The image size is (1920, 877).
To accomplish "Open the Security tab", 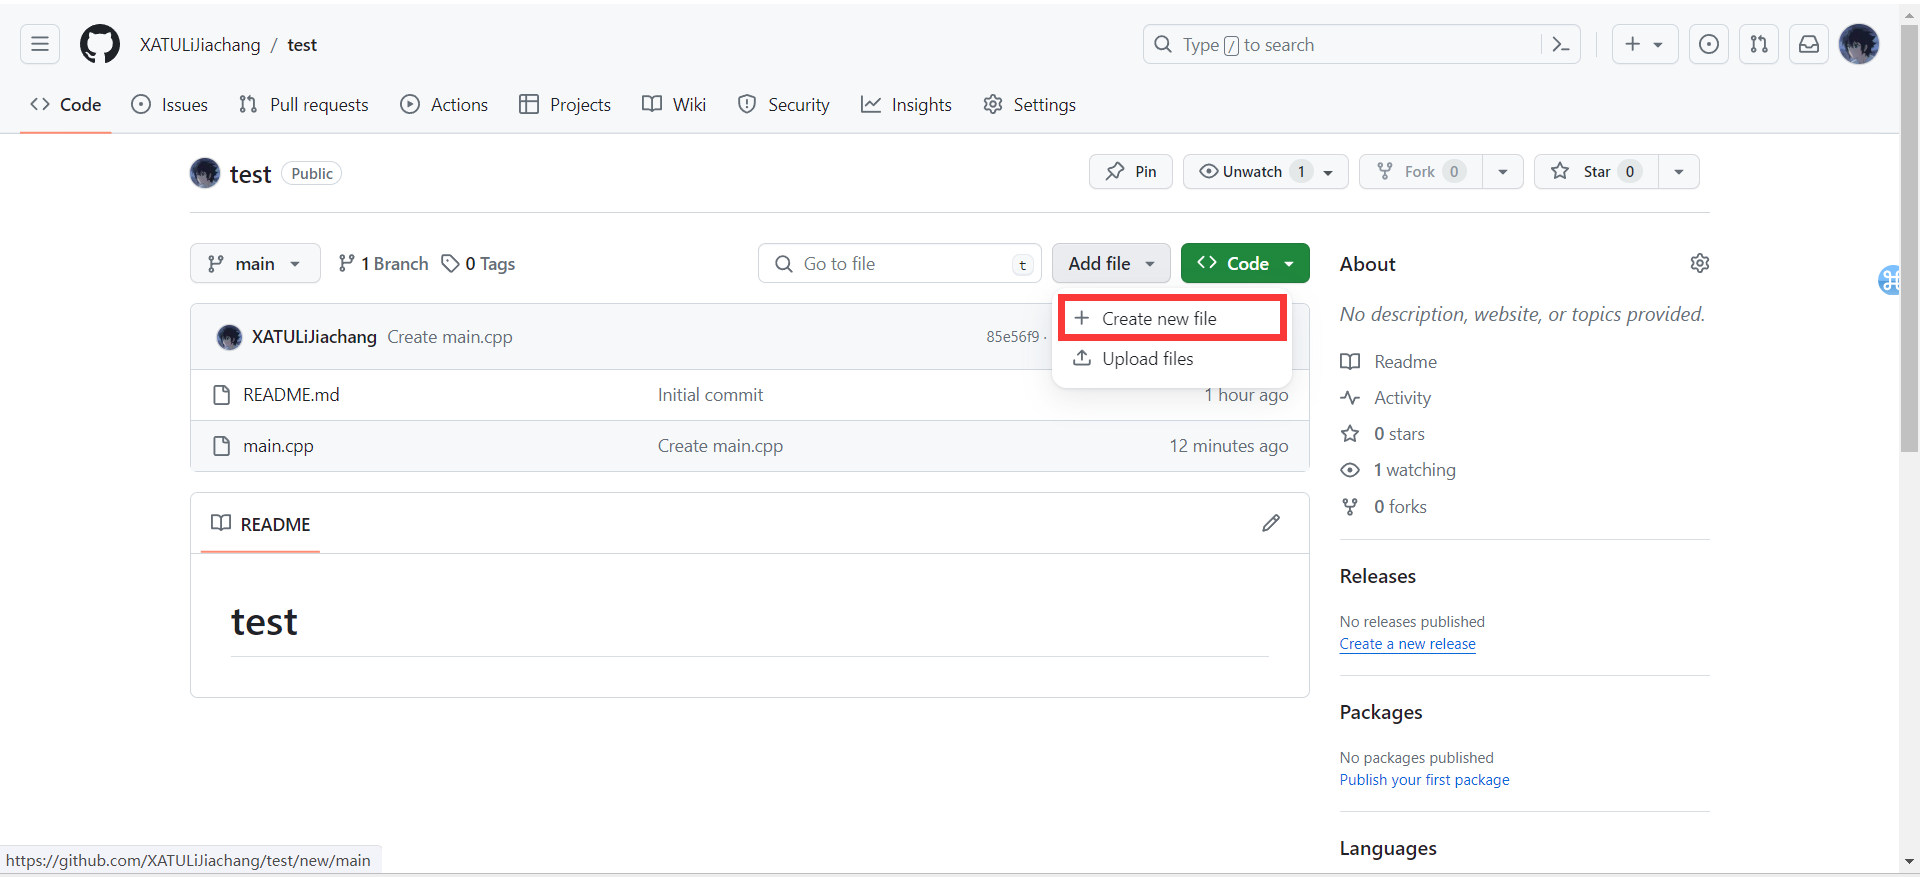I will coord(784,104).
